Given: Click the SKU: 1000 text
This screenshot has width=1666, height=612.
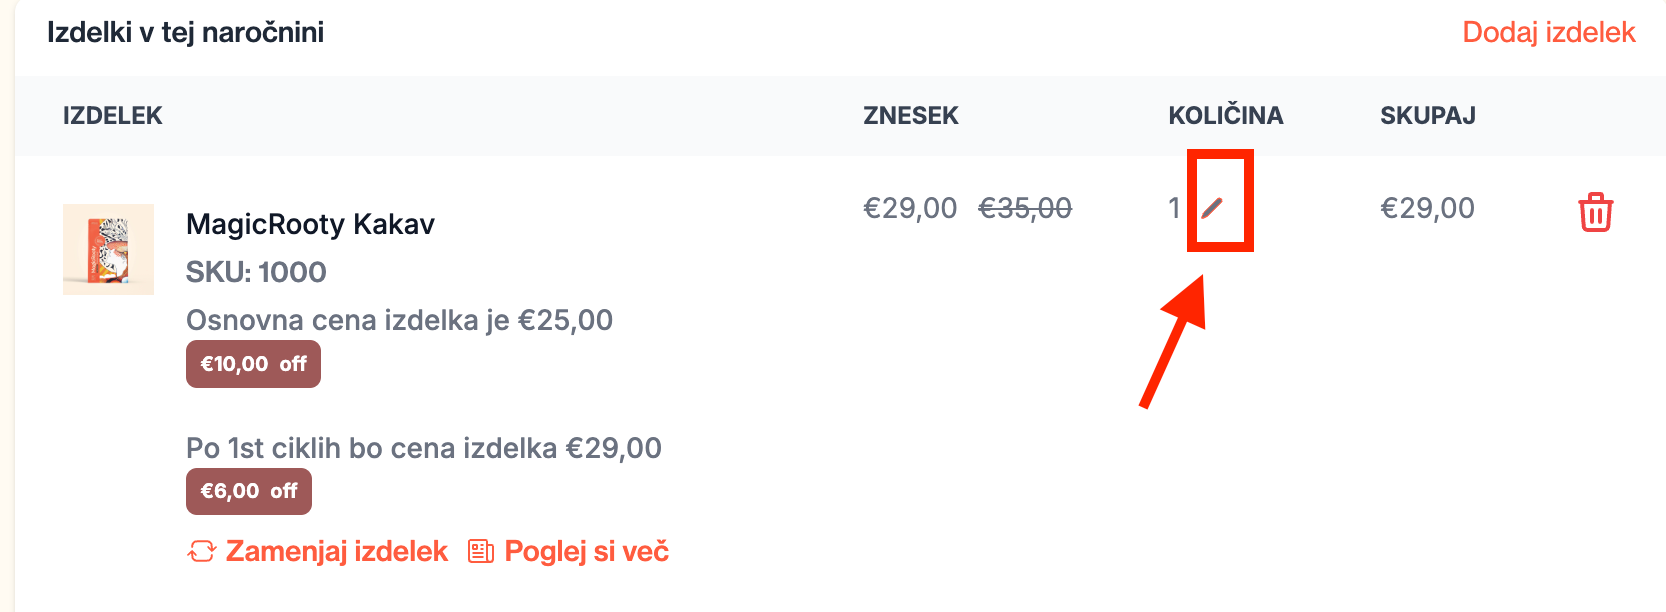Looking at the screenshot, I should tap(256, 272).
